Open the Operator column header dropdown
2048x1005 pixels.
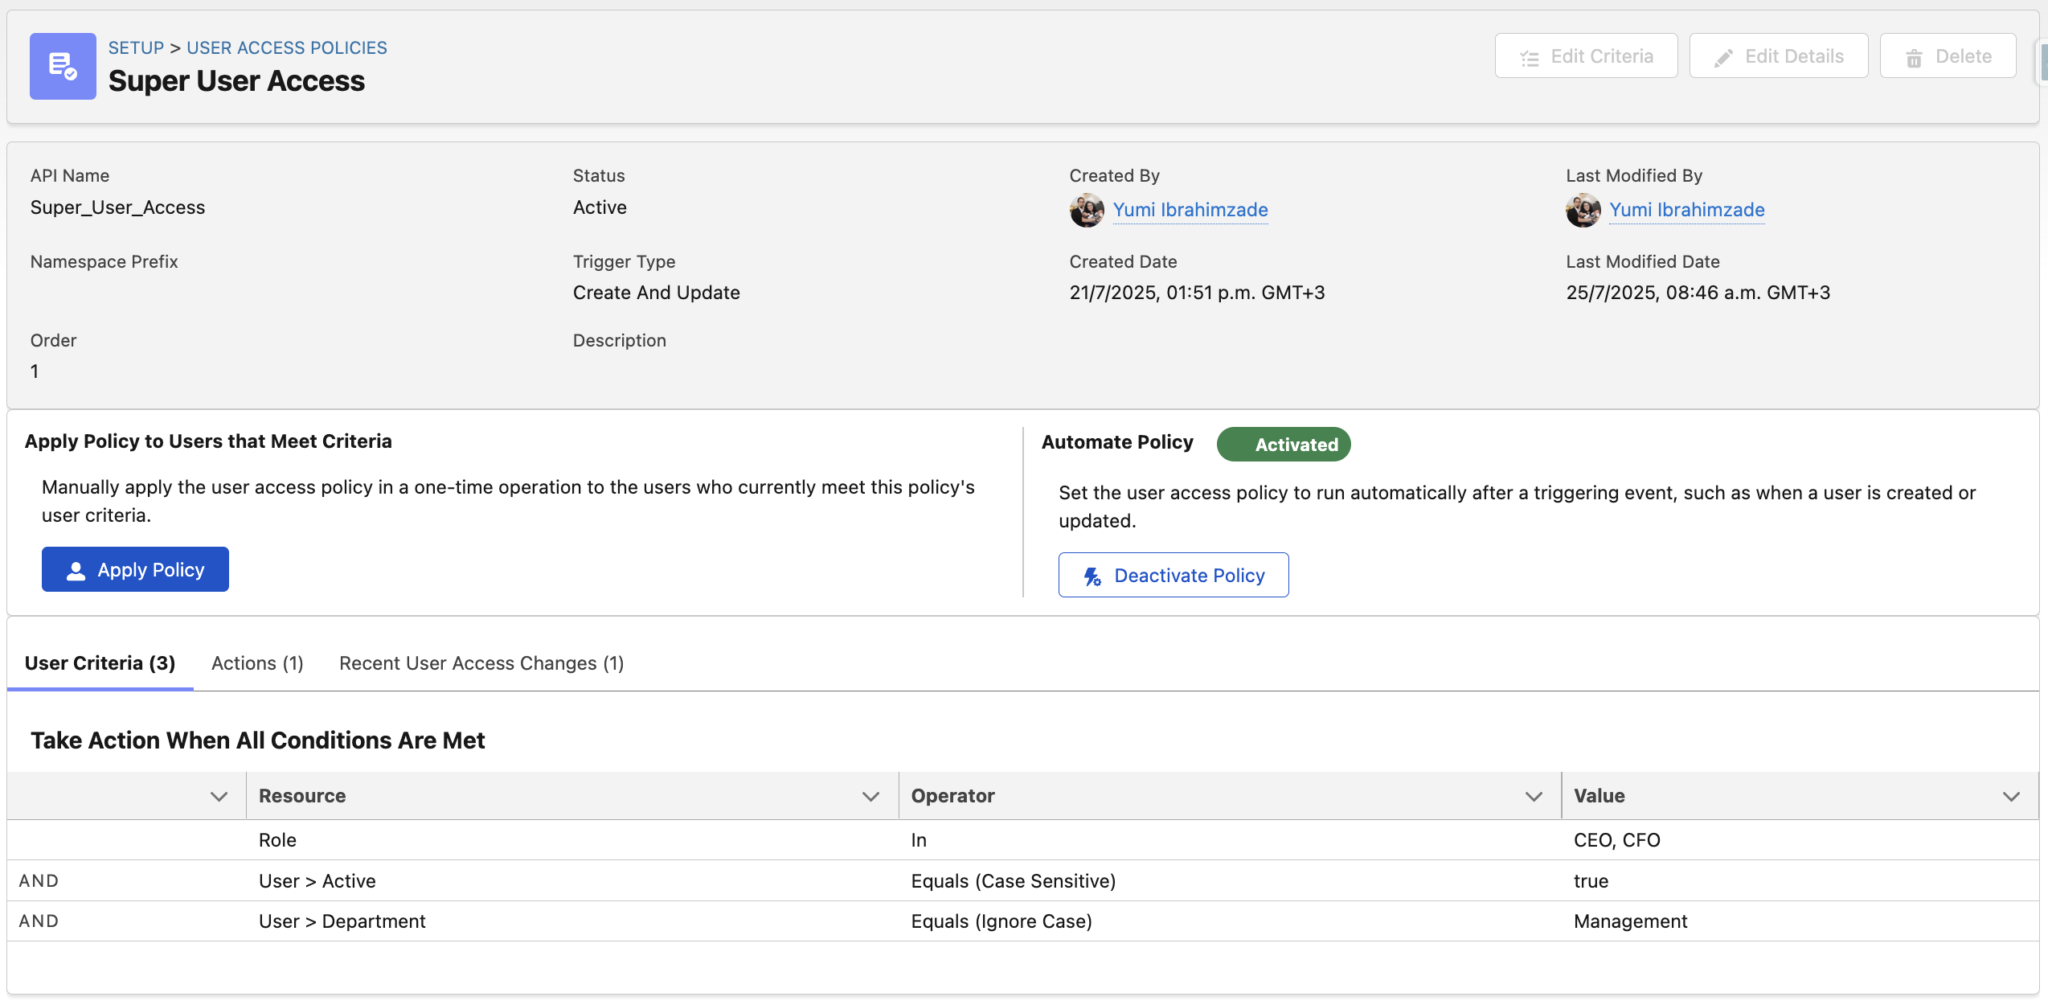pos(1533,795)
